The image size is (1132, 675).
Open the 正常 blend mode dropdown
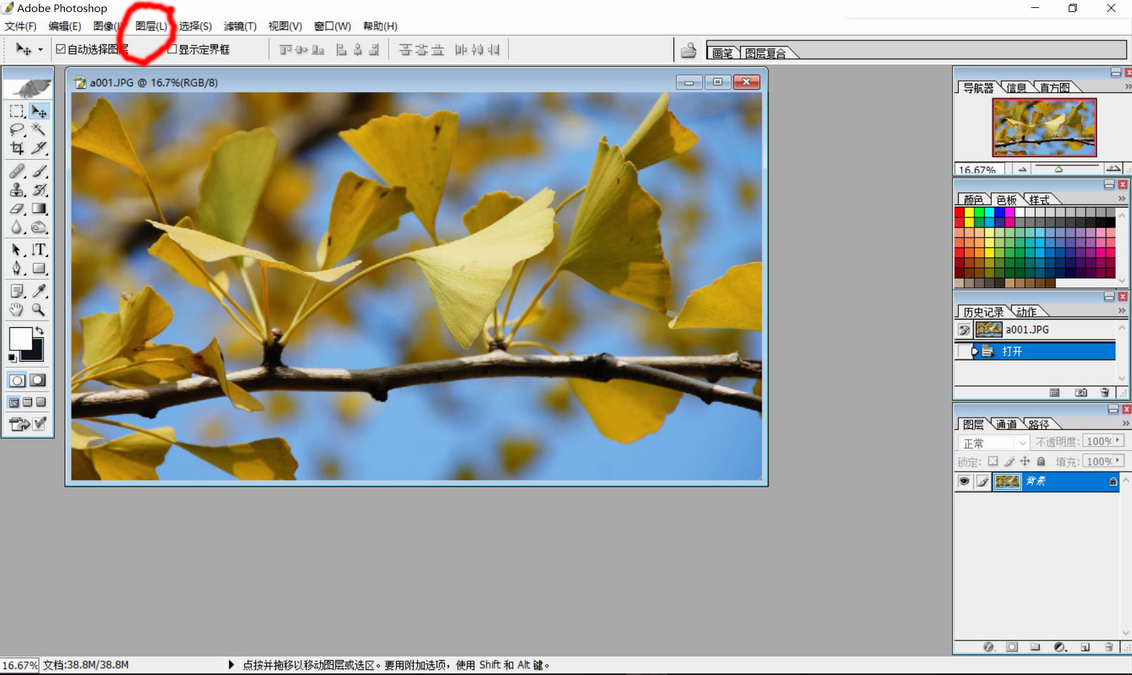coord(993,443)
